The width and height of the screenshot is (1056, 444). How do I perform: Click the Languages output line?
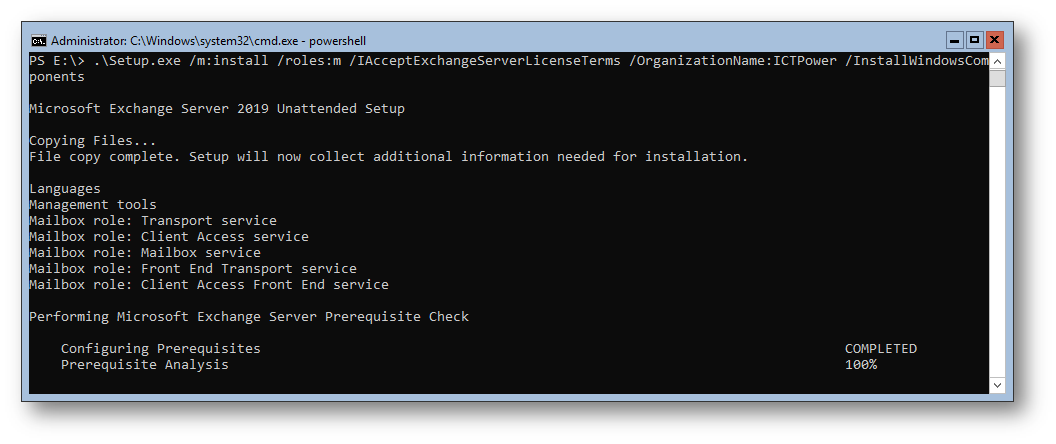tap(65, 188)
